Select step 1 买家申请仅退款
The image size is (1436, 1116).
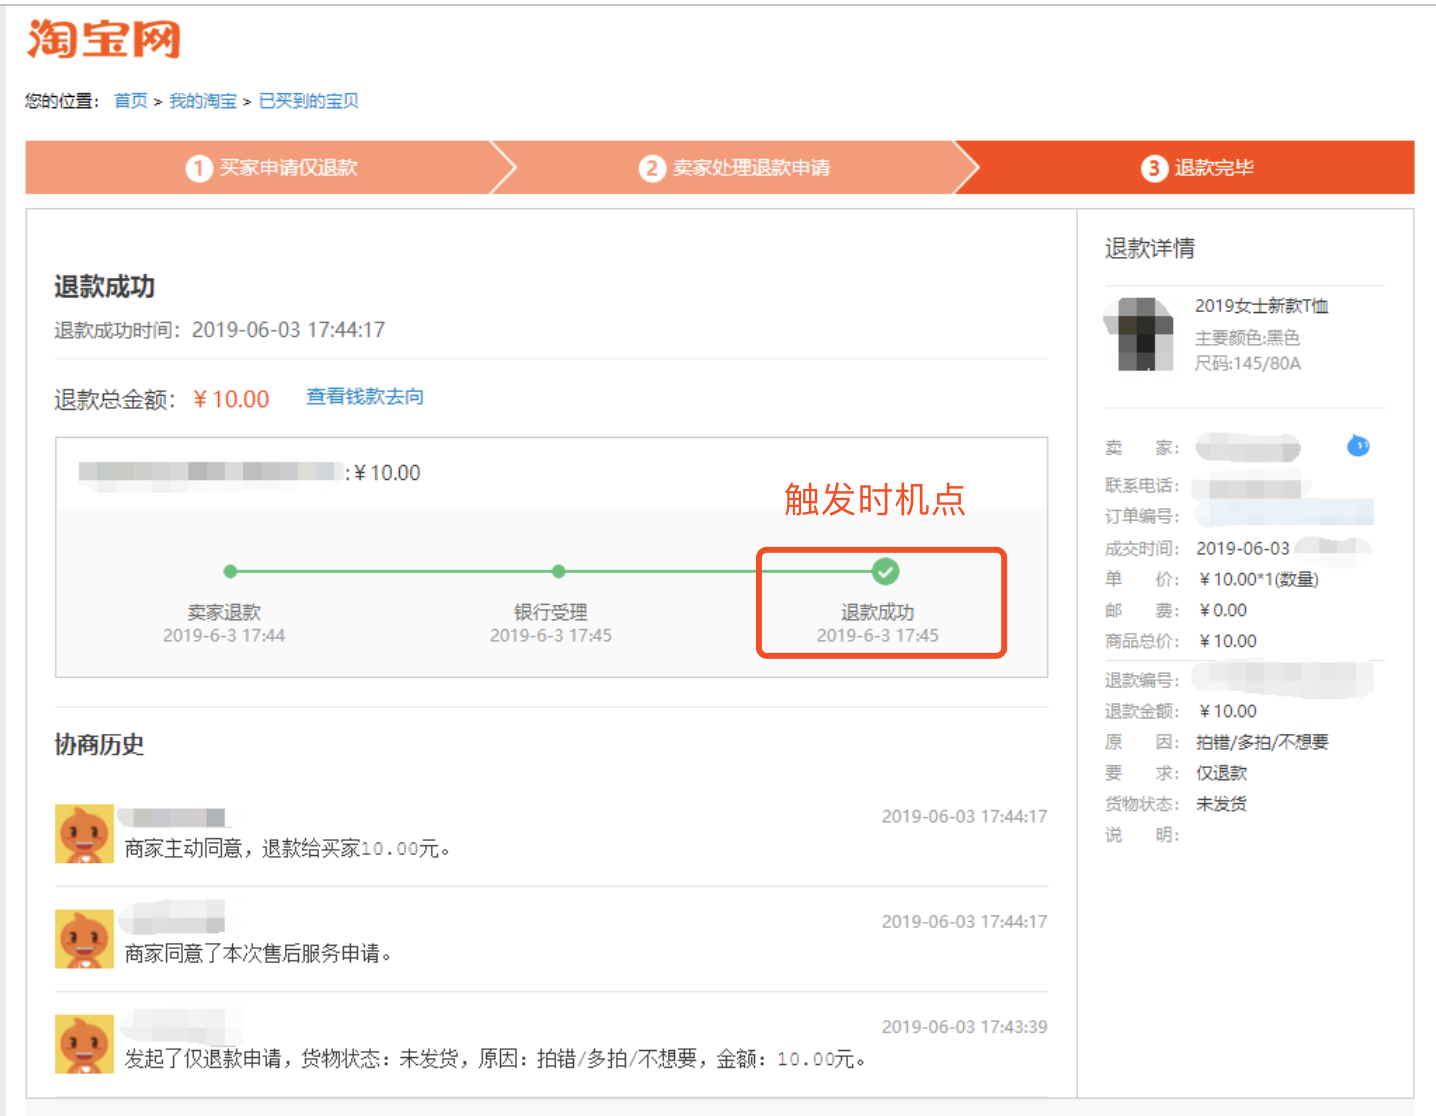coord(271,167)
